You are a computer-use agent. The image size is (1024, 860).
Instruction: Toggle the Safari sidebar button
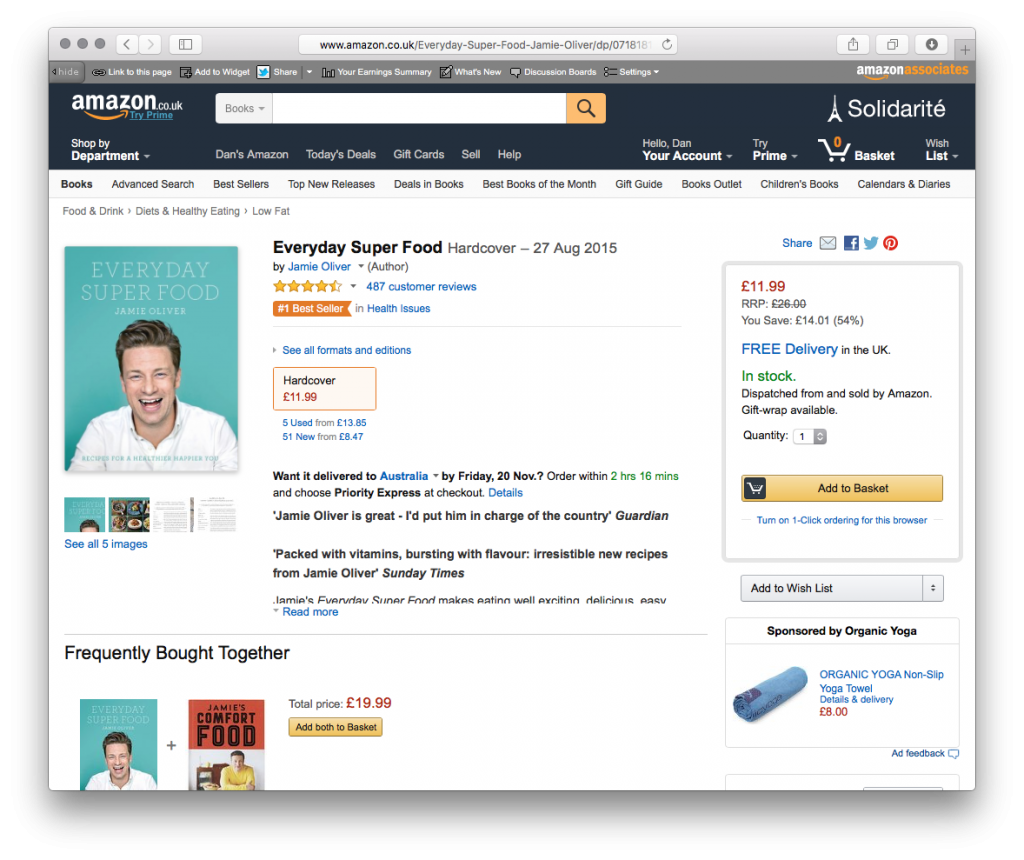[185, 44]
